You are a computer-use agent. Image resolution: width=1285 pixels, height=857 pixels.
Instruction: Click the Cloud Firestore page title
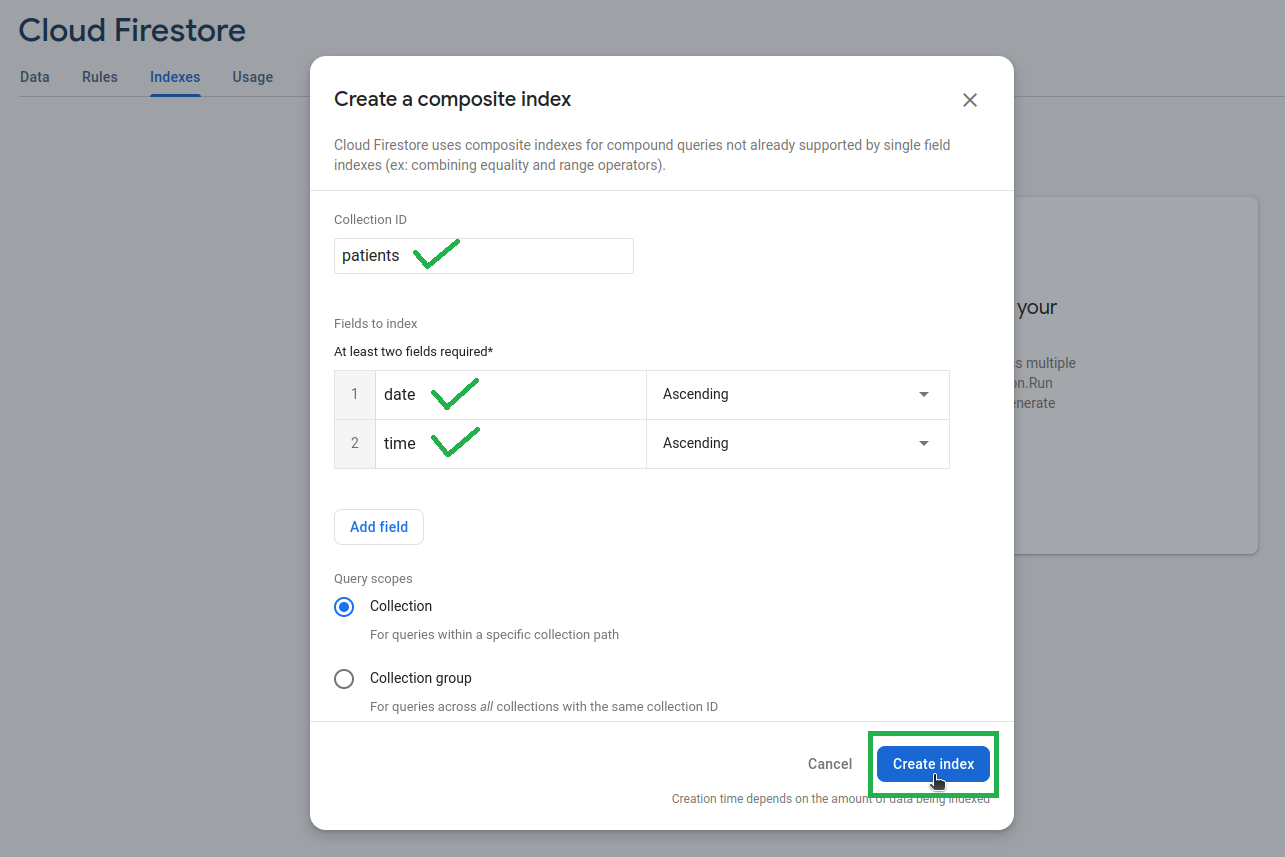click(132, 30)
